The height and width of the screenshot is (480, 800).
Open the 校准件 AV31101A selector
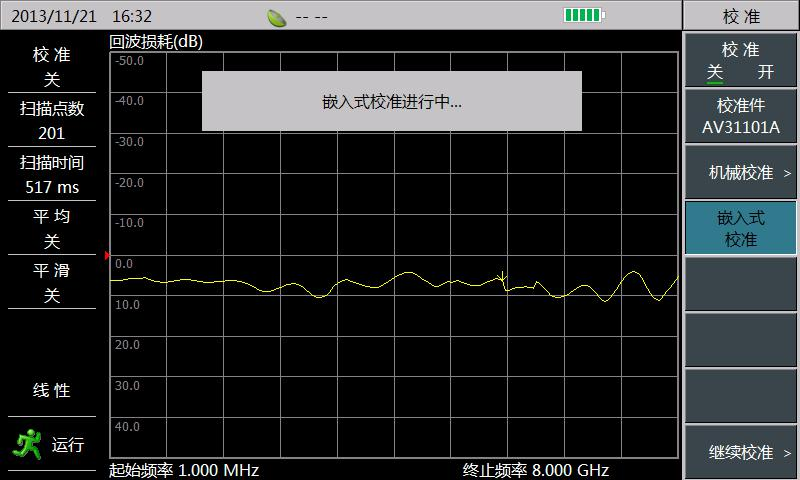[x=740, y=116]
